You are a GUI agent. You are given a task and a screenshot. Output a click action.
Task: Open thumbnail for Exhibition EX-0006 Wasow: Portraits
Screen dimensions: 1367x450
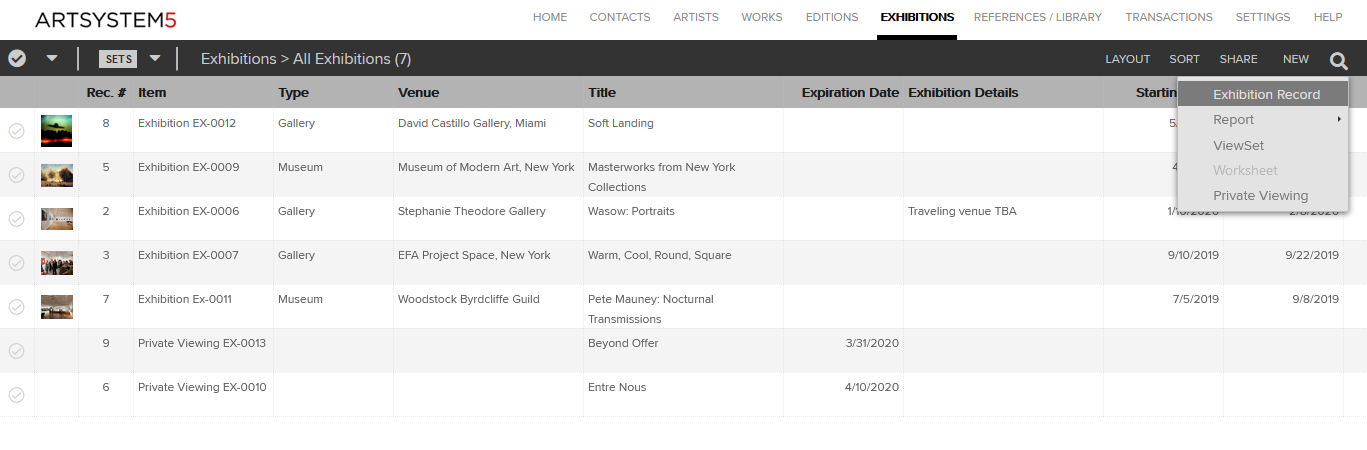[56, 219]
